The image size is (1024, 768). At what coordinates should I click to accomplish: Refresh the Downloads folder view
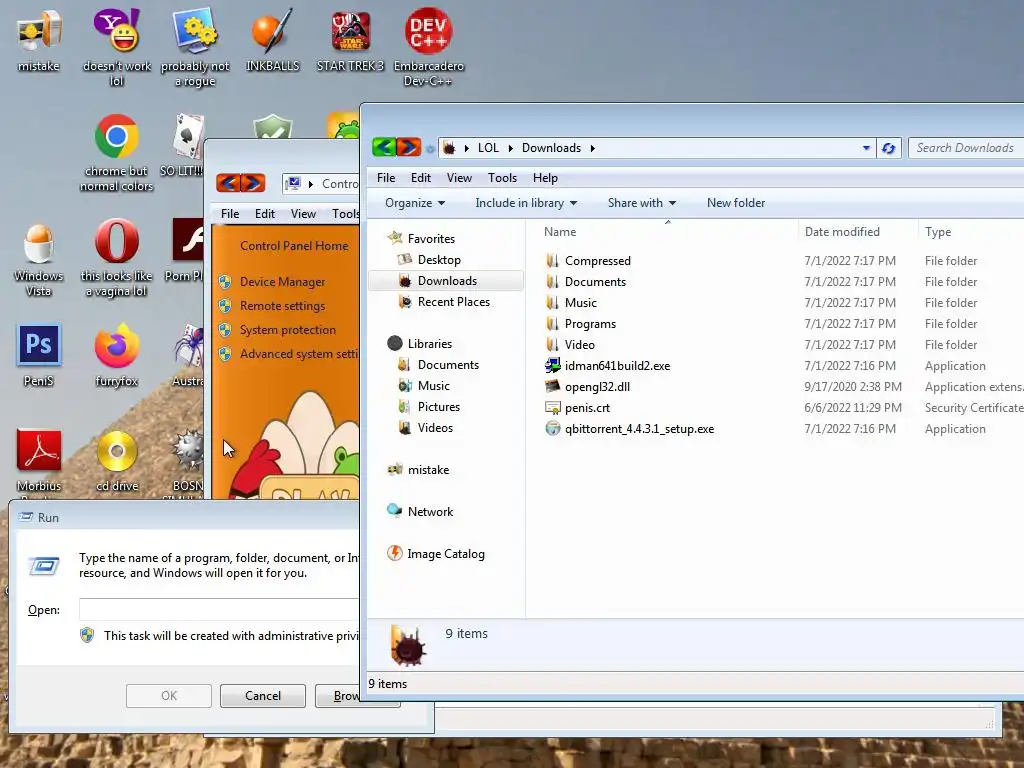click(x=888, y=148)
